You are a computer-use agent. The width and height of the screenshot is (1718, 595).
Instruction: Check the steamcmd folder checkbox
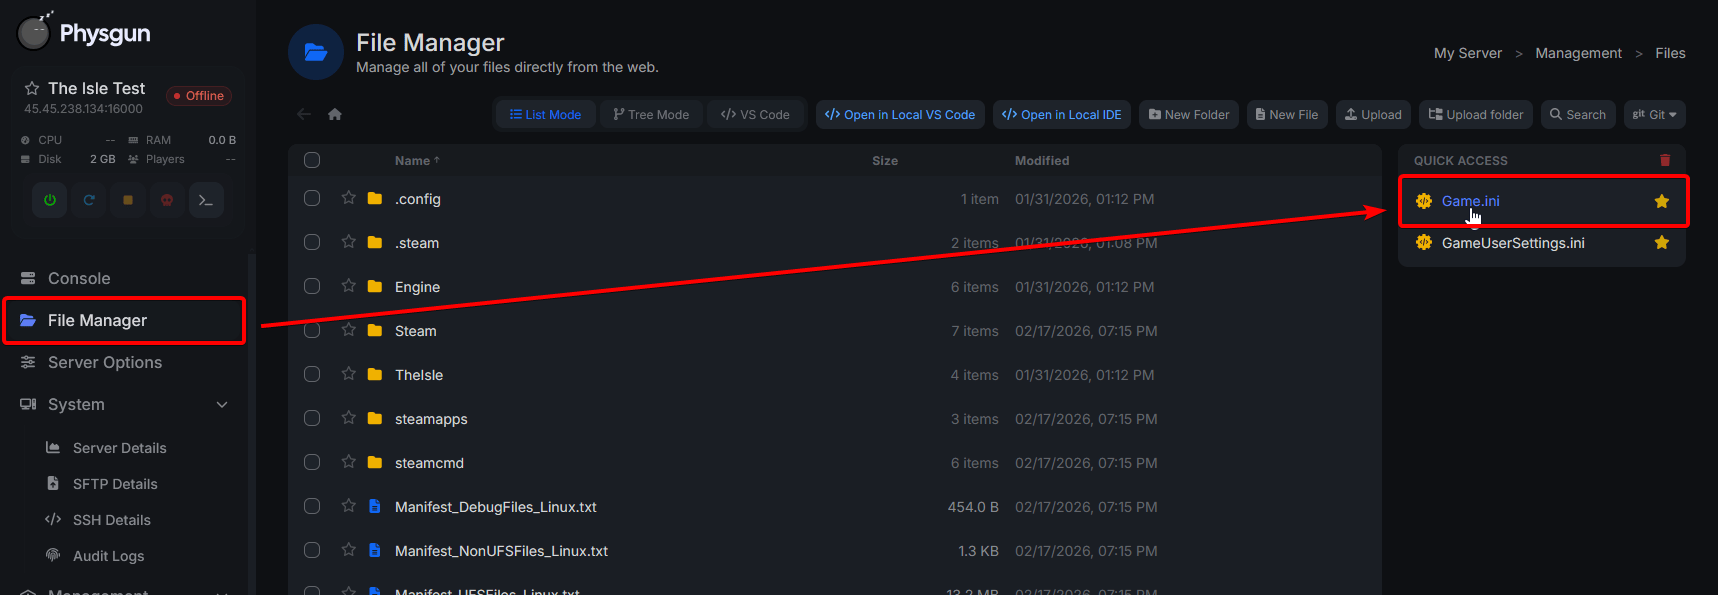(312, 462)
